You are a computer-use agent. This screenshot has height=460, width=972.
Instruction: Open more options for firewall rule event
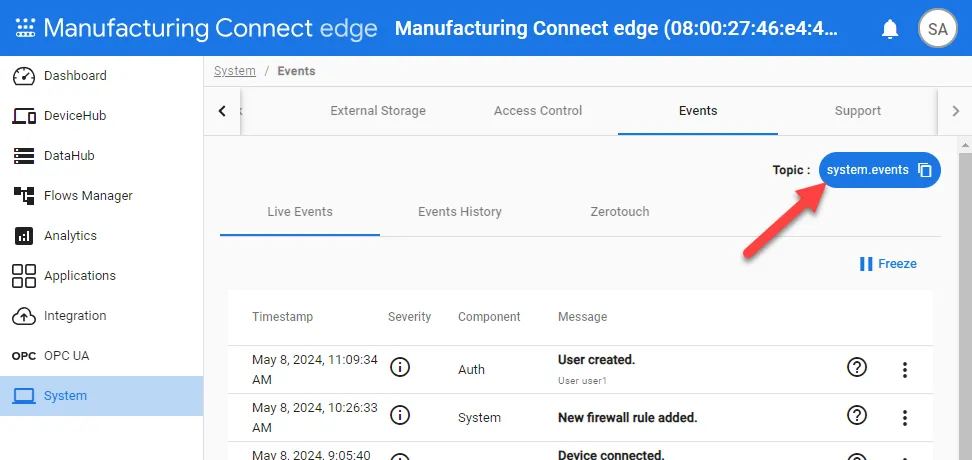click(905, 418)
